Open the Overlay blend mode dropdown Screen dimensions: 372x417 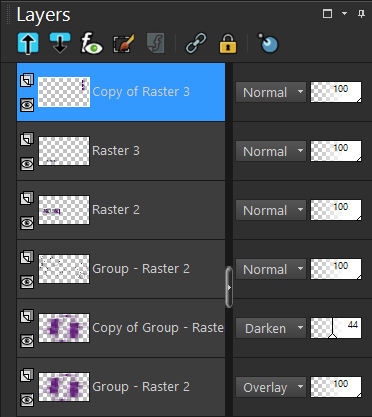coord(271,387)
